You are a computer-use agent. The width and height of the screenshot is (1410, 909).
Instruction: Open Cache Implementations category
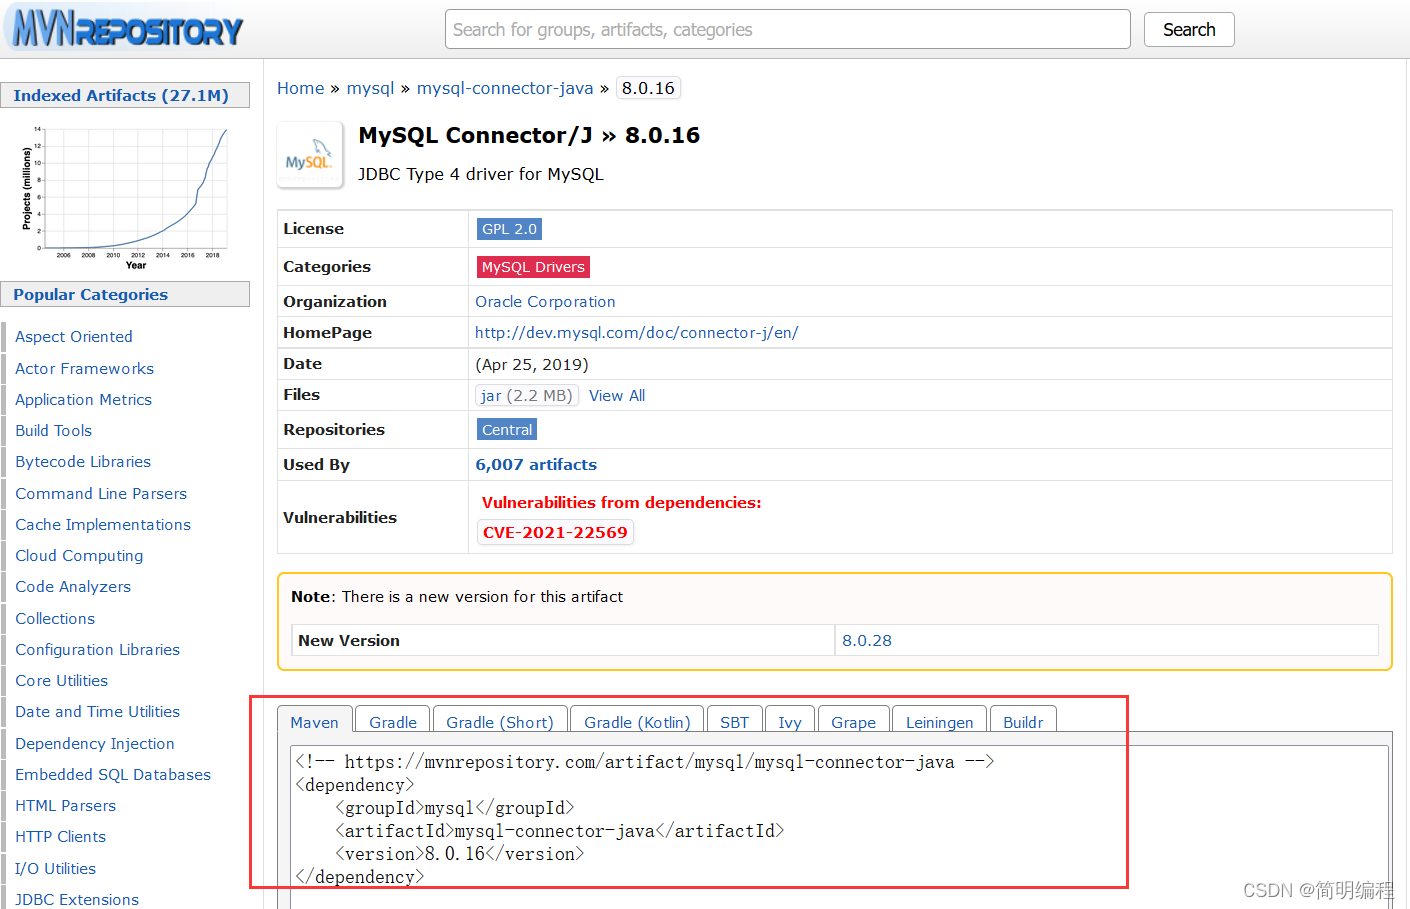coord(103,525)
